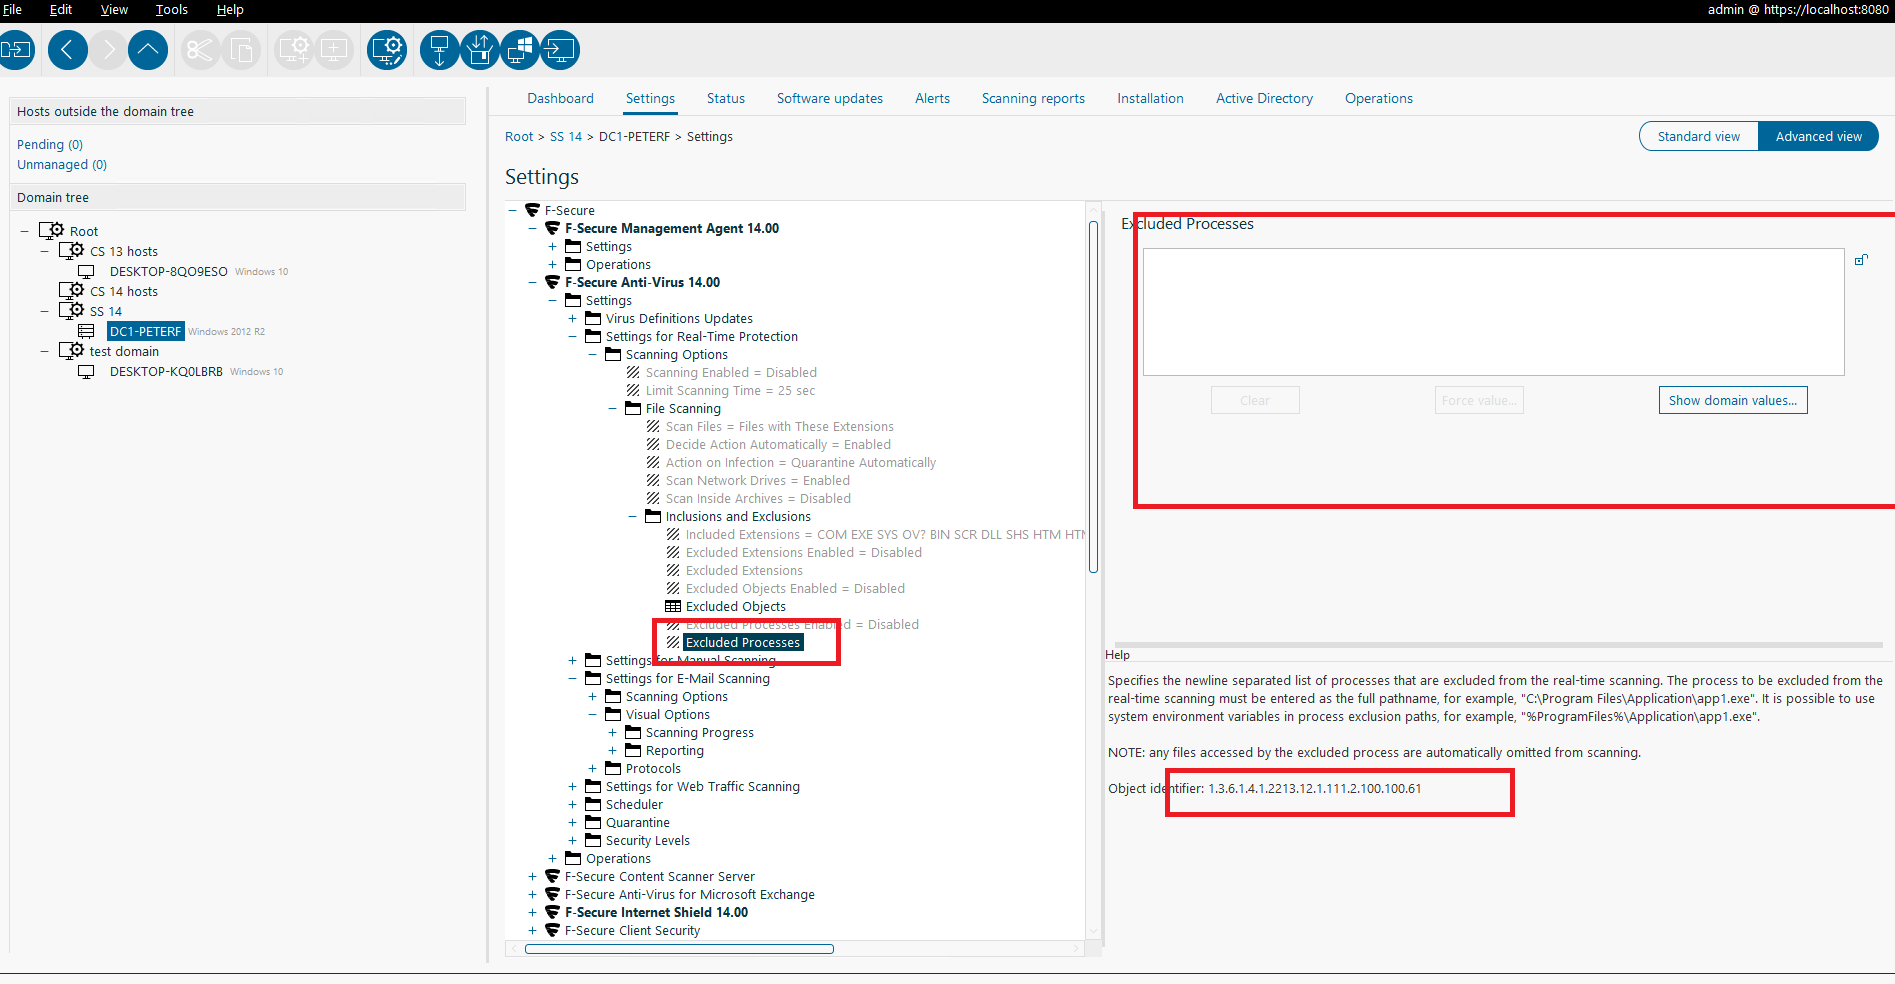Click inside the Excluded Processes text area

(x=1493, y=312)
